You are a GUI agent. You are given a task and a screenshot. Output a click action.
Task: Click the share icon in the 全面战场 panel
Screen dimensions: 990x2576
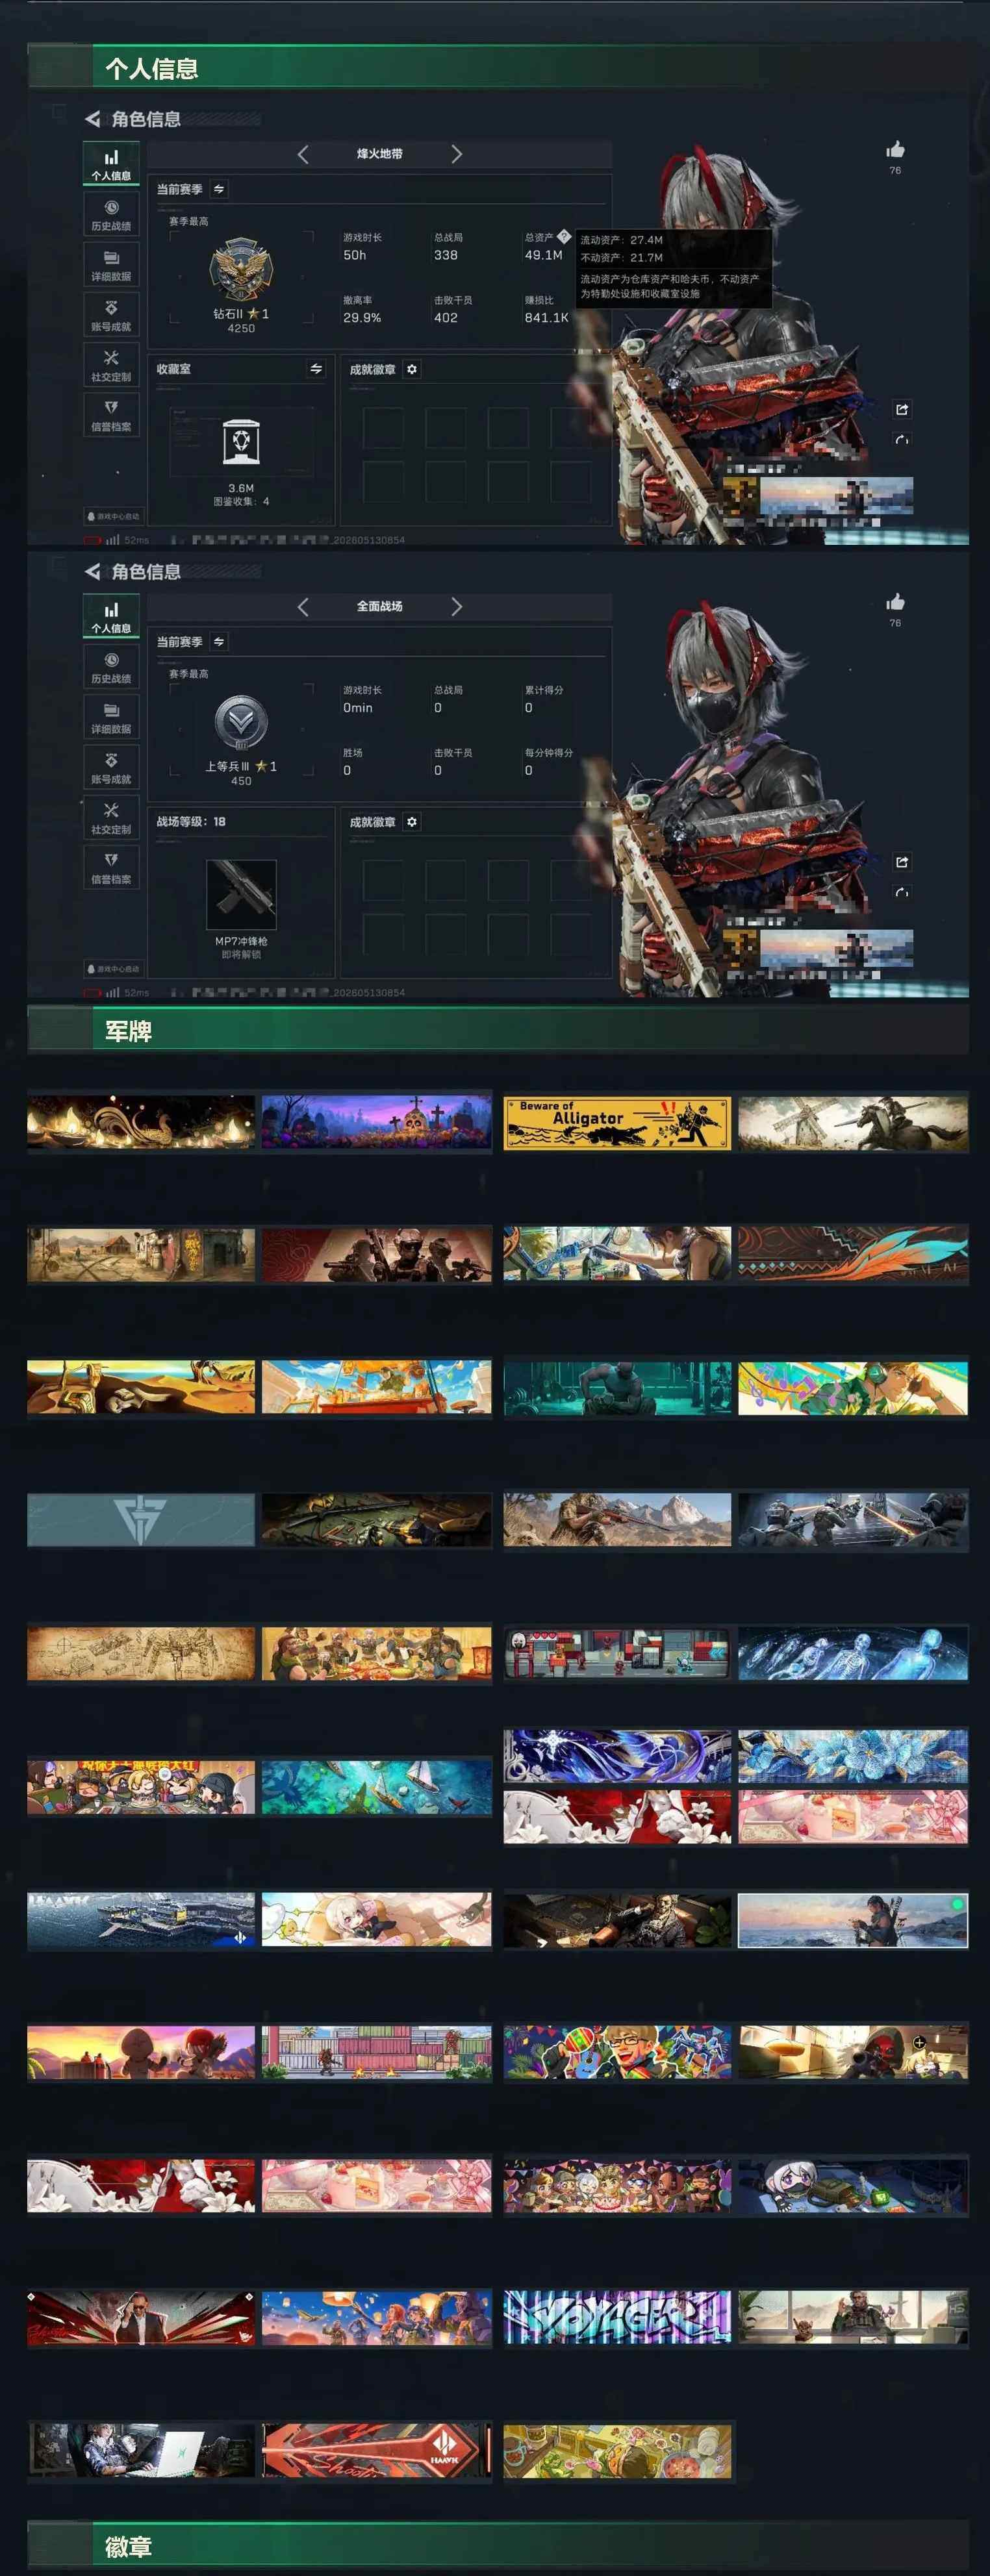point(902,862)
